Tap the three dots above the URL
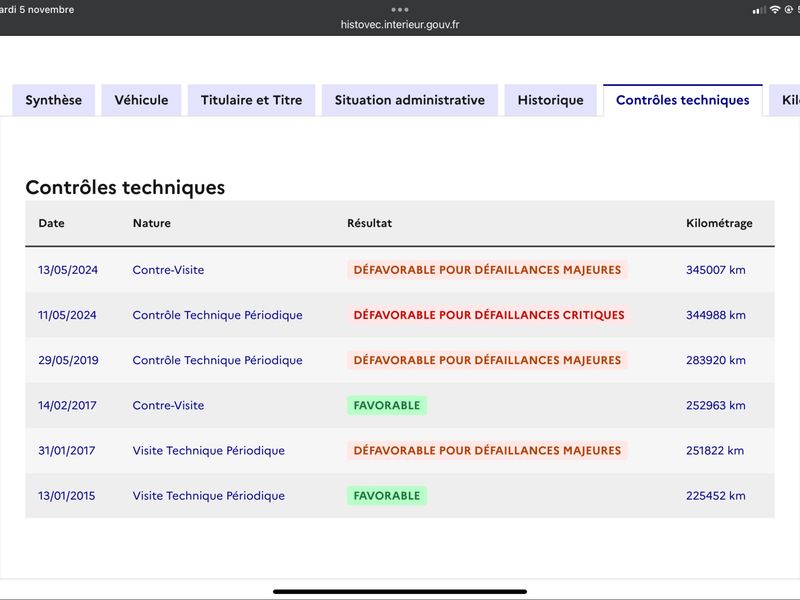 400,10
